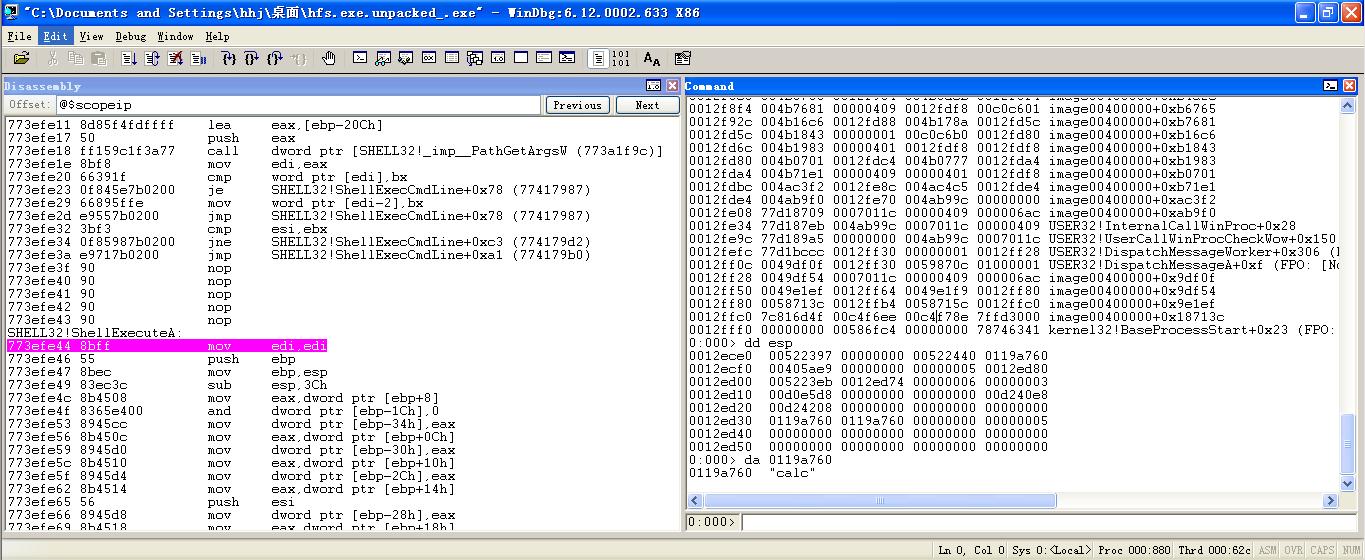Toggle Source mode off (101) button
Image resolution: width=1365 pixels, height=560 pixels.
point(621,59)
